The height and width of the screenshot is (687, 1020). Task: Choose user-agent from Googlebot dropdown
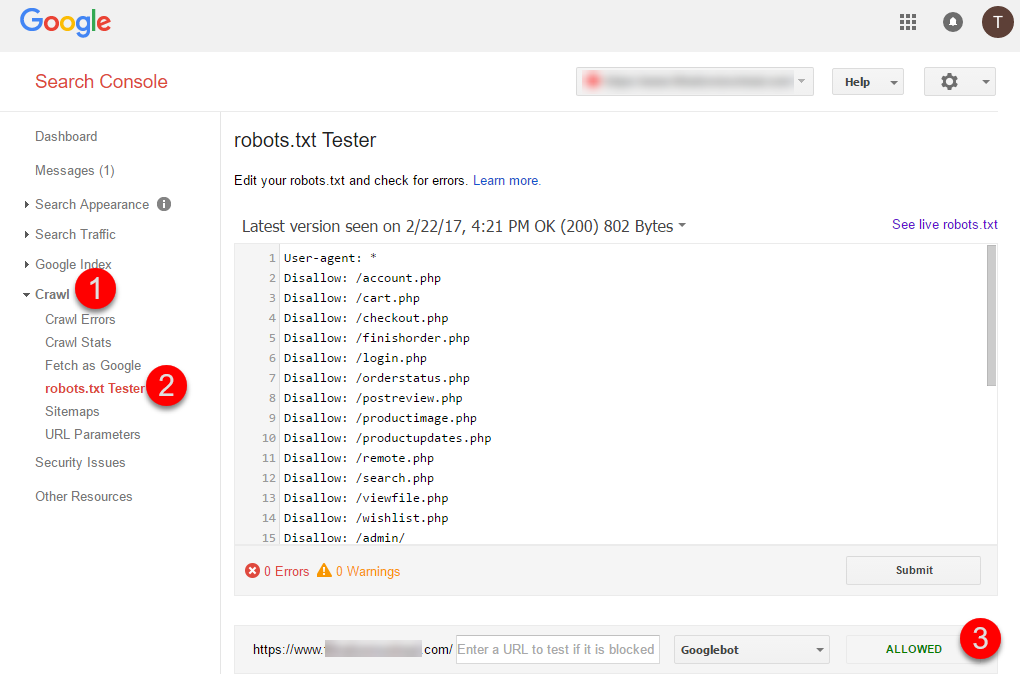point(751,650)
